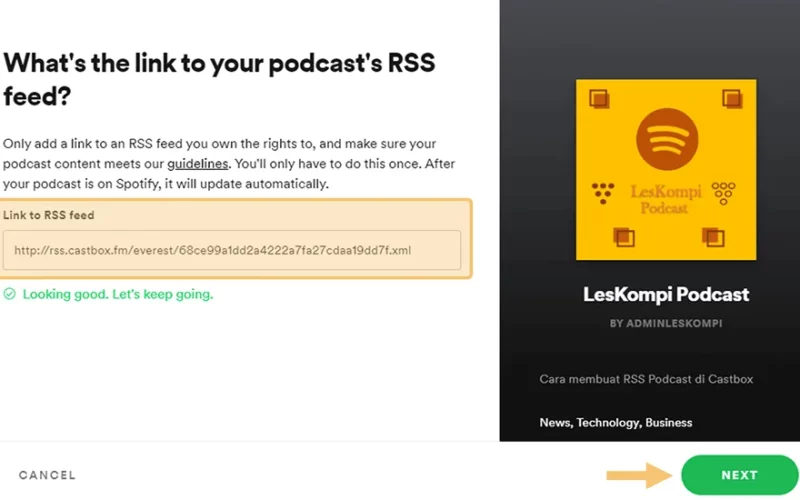Click the News, Technology, Business categories text

click(x=616, y=422)
